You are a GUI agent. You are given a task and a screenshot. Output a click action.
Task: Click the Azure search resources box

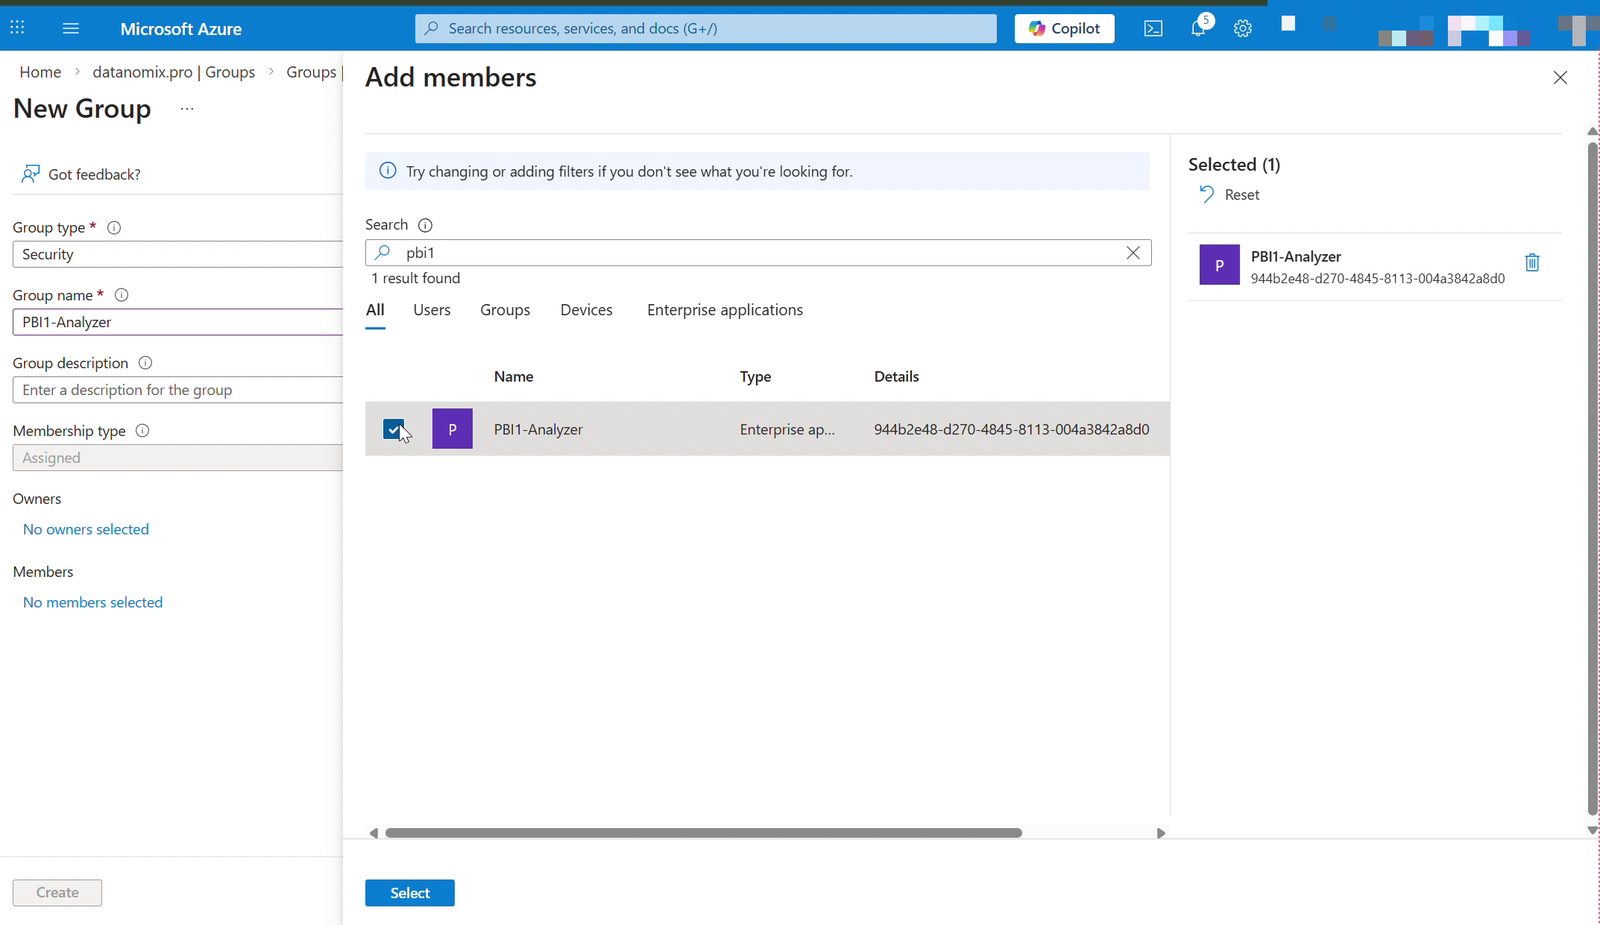pyautogui.click(x=706, y=28)
